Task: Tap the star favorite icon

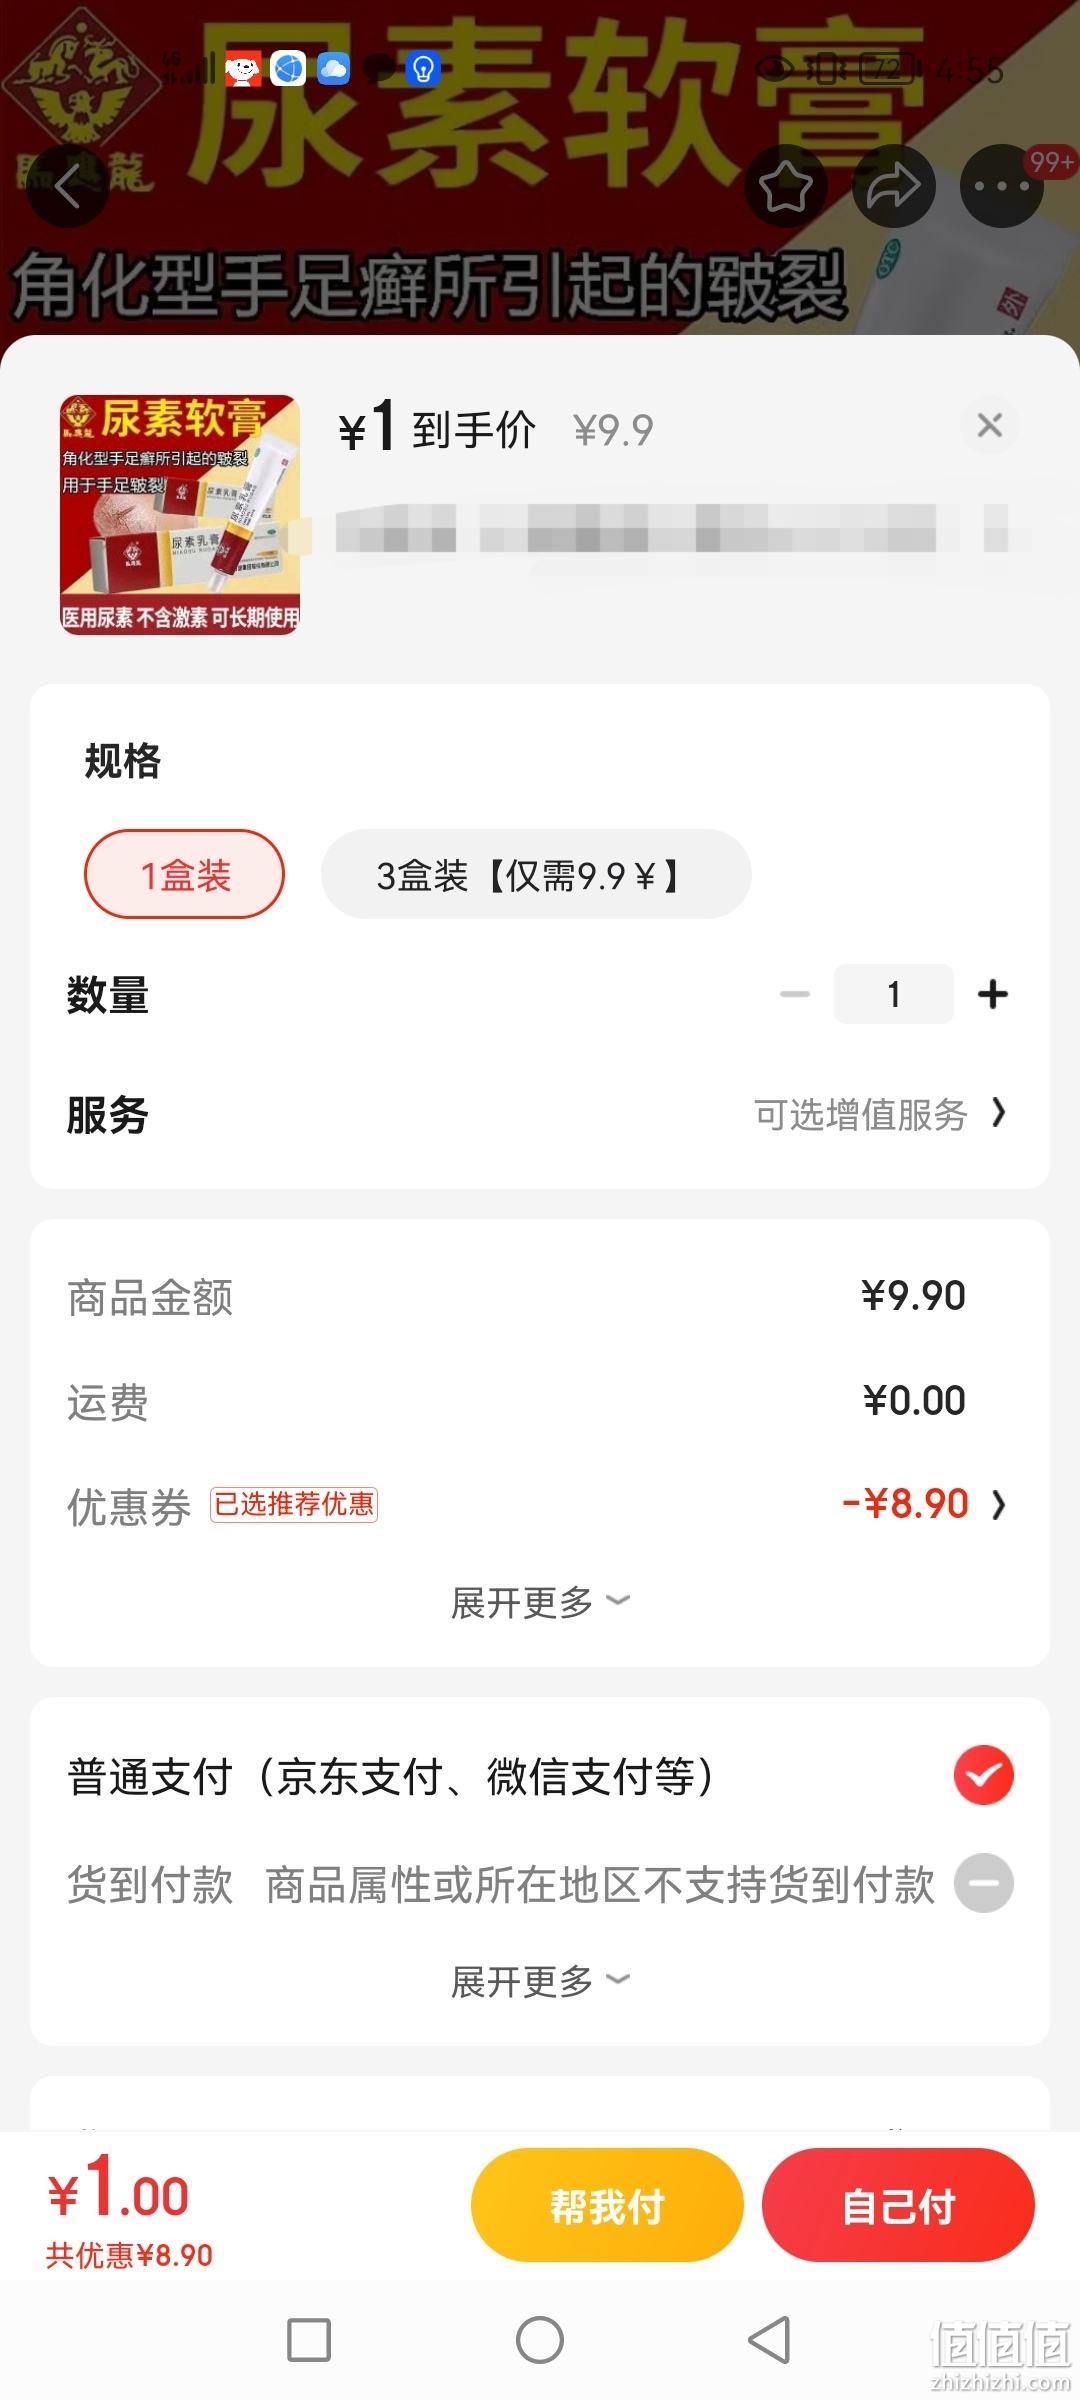Action: [786, 186]
